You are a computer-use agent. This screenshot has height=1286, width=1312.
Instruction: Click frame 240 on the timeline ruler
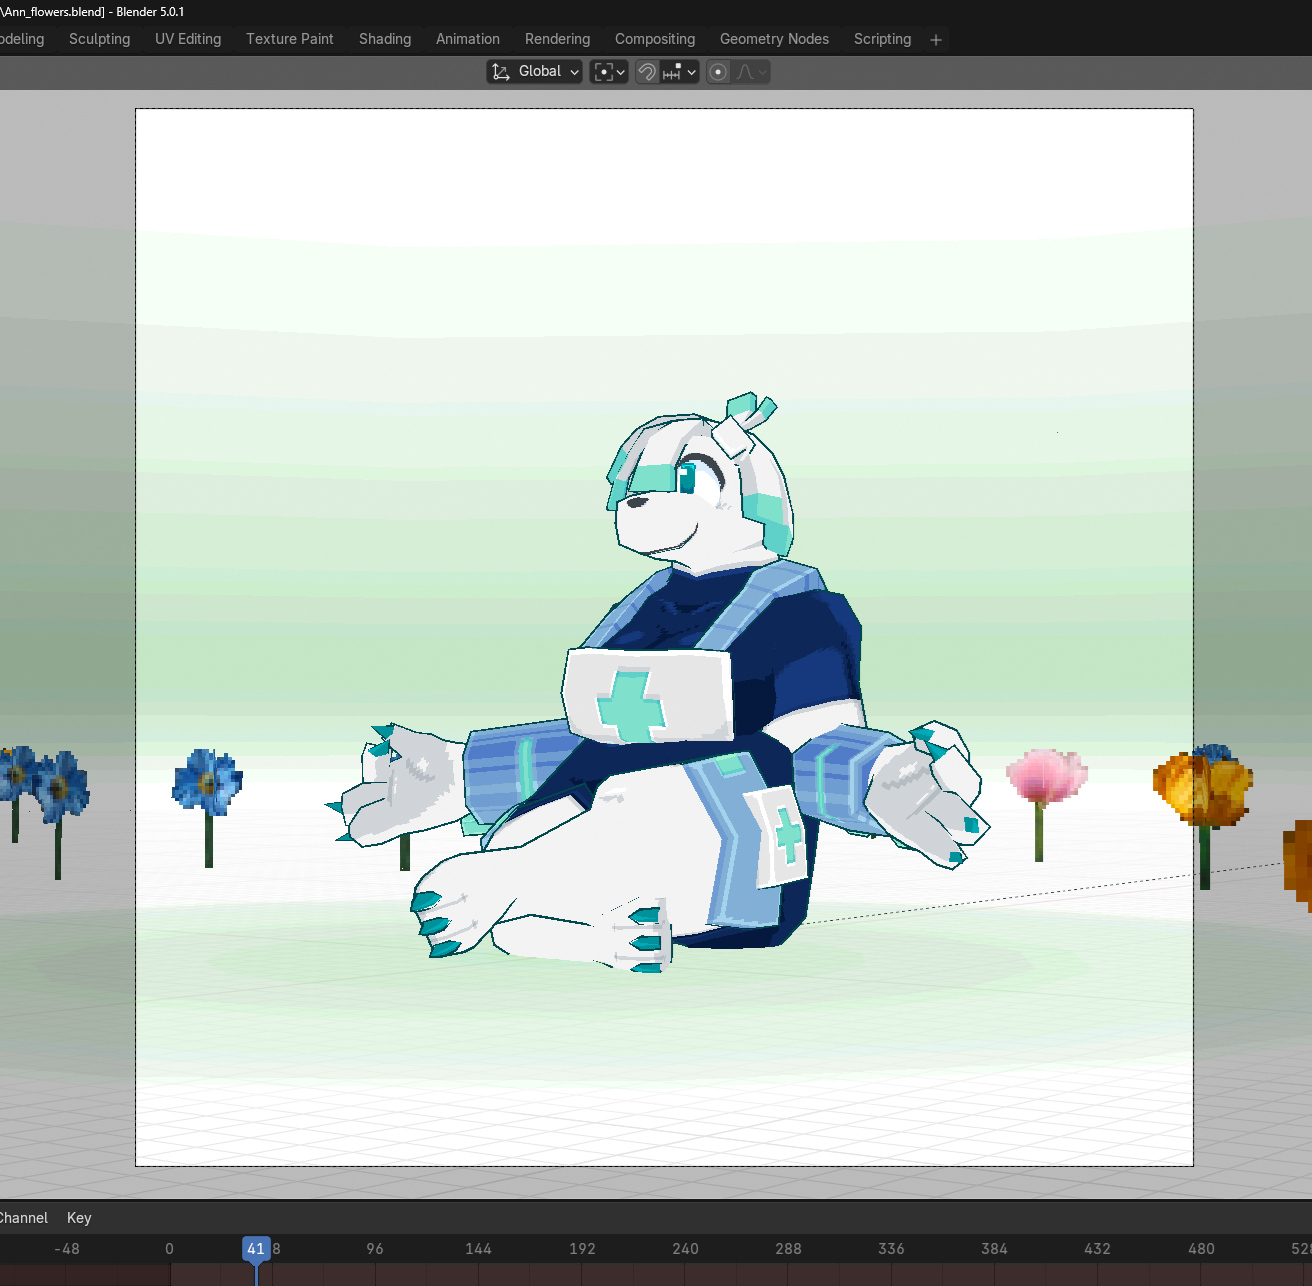[x=685, y=1249]
